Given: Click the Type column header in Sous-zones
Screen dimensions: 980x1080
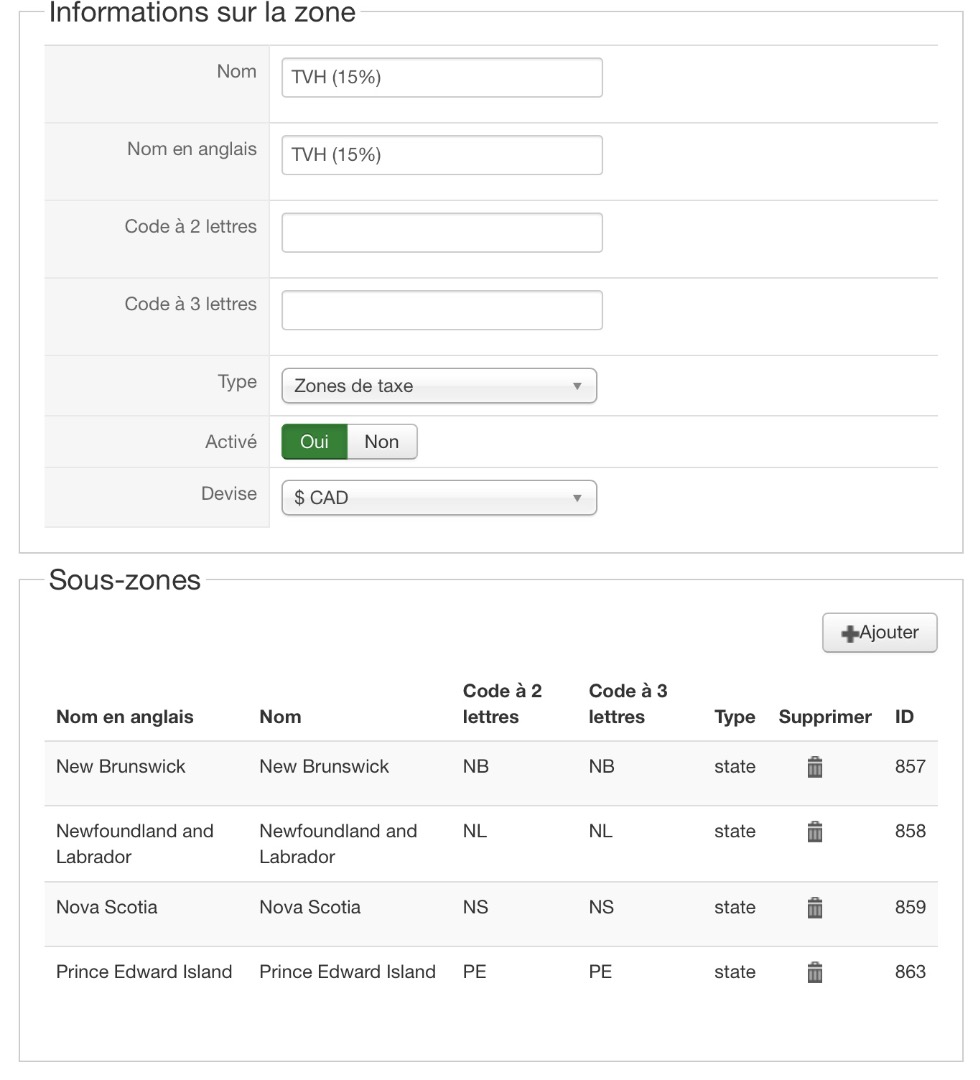Looking at the screenshot, I should click(x=734, y=717).
